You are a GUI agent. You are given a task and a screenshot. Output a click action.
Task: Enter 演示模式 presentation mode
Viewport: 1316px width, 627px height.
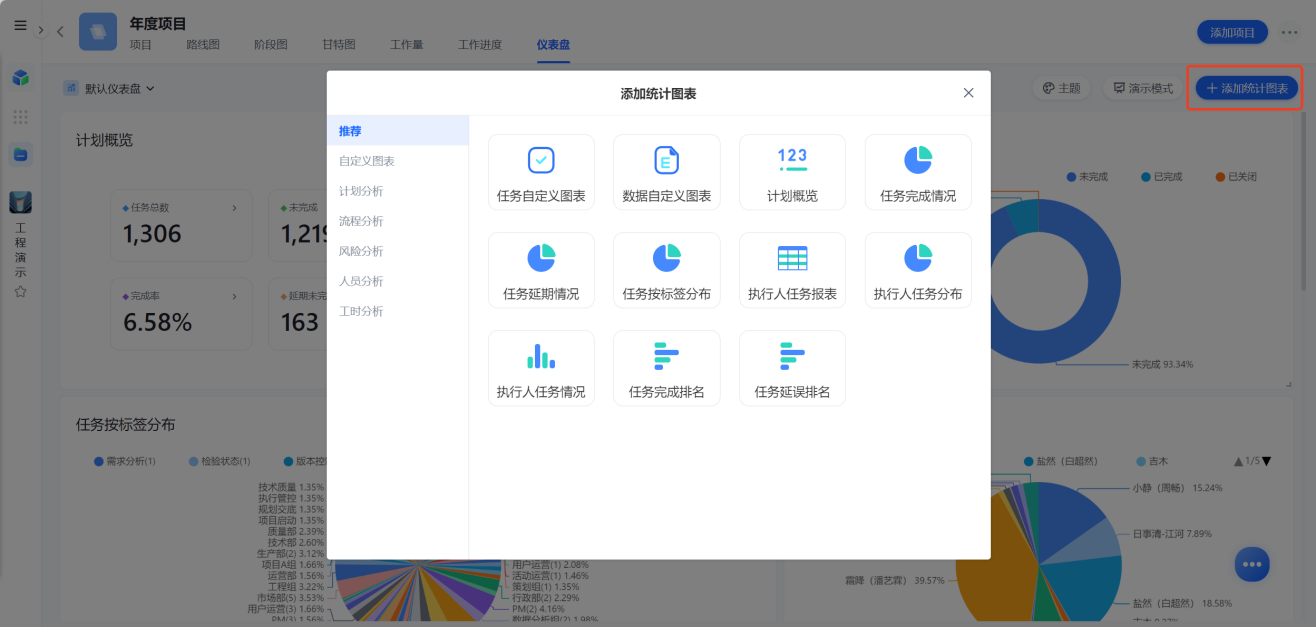[x=1143, y=88]
